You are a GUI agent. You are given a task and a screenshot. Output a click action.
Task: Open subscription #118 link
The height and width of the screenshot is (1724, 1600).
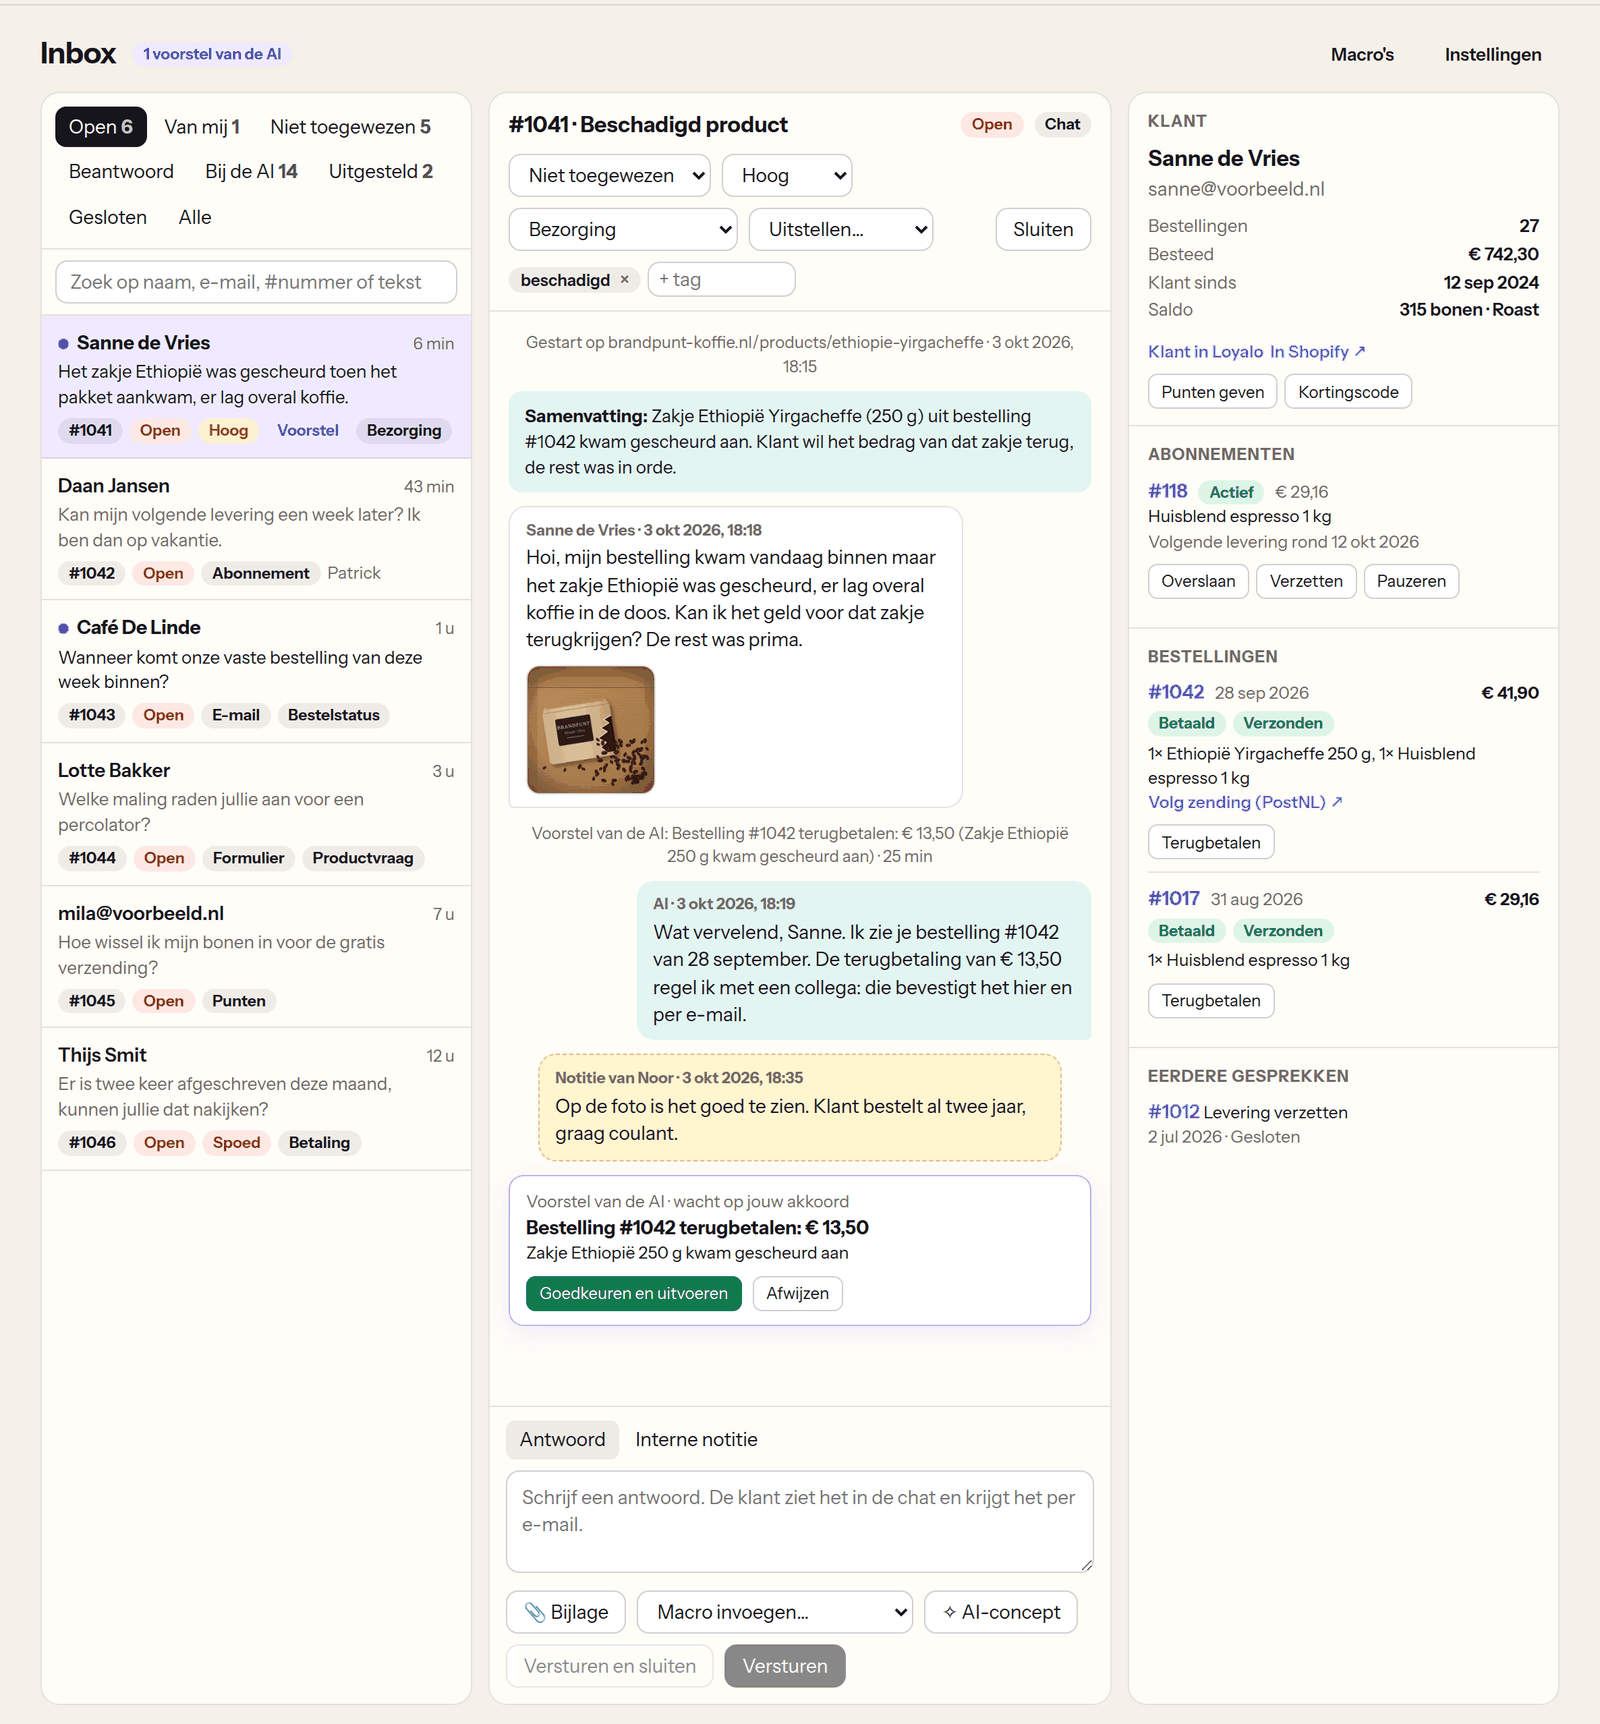[1167, 492]
